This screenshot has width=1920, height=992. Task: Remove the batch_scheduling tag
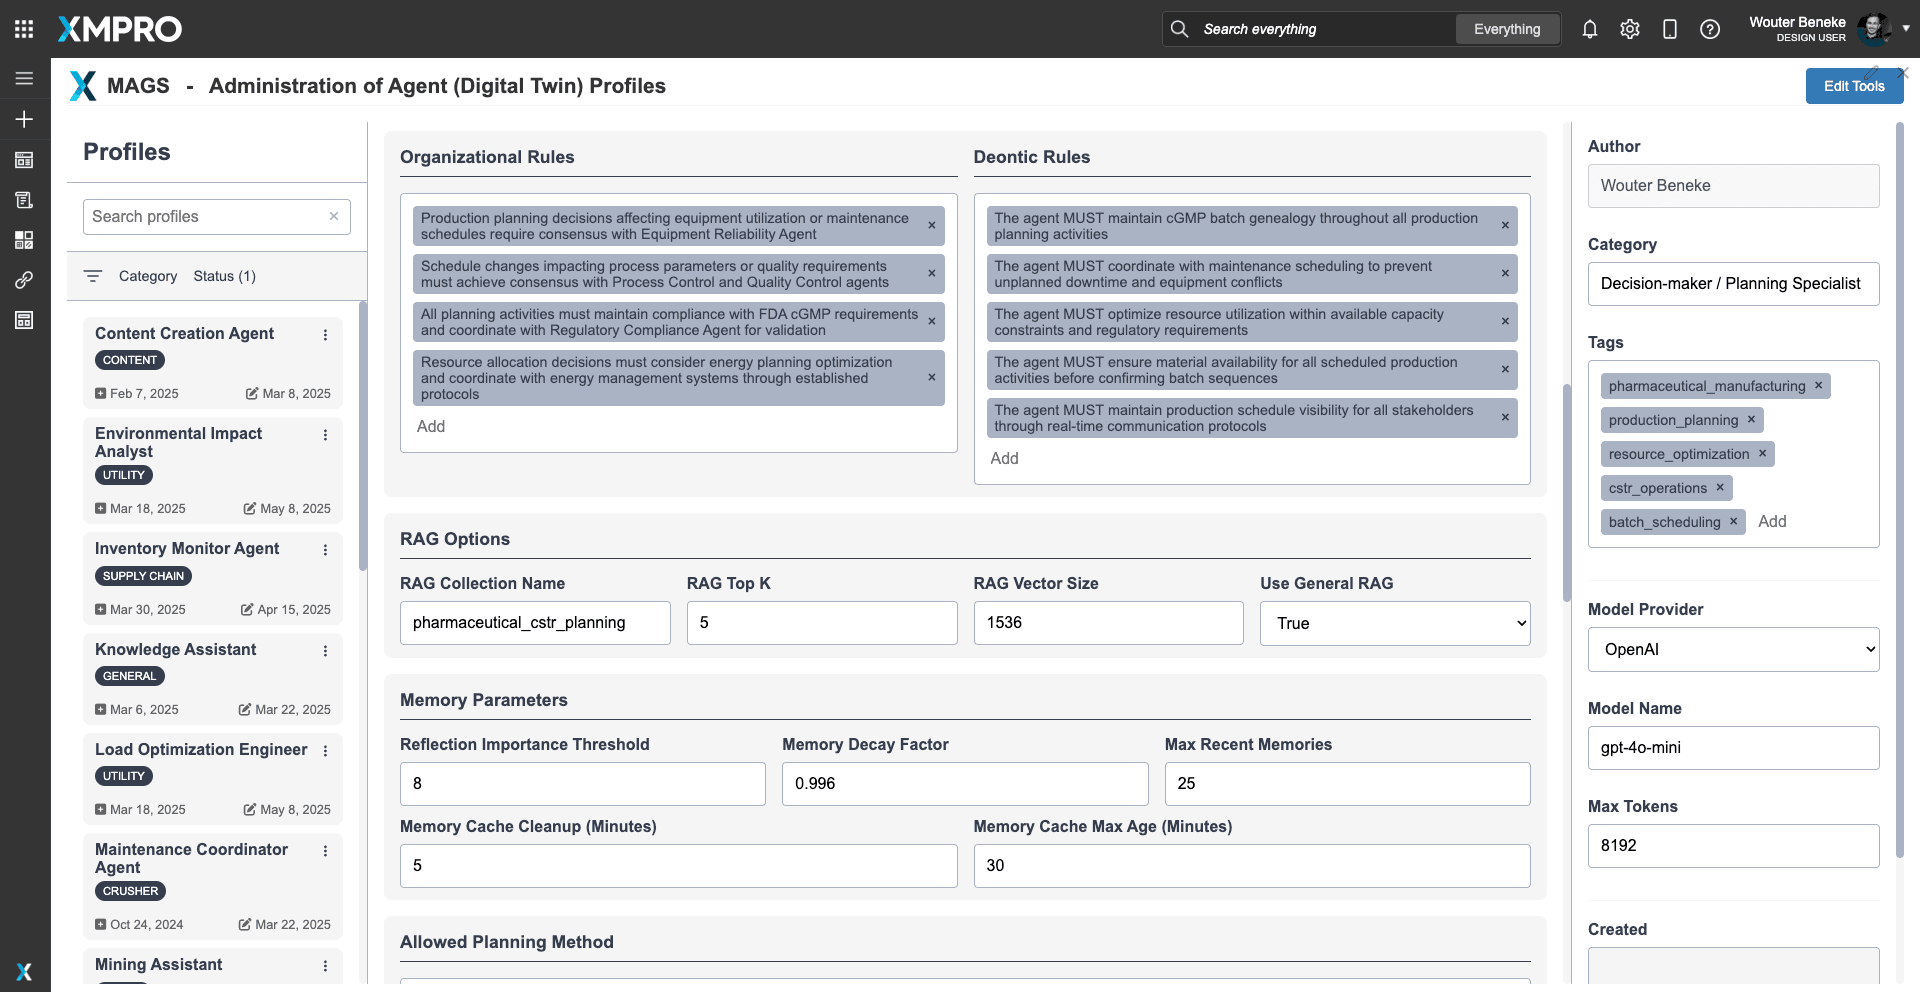(1733, 522)
